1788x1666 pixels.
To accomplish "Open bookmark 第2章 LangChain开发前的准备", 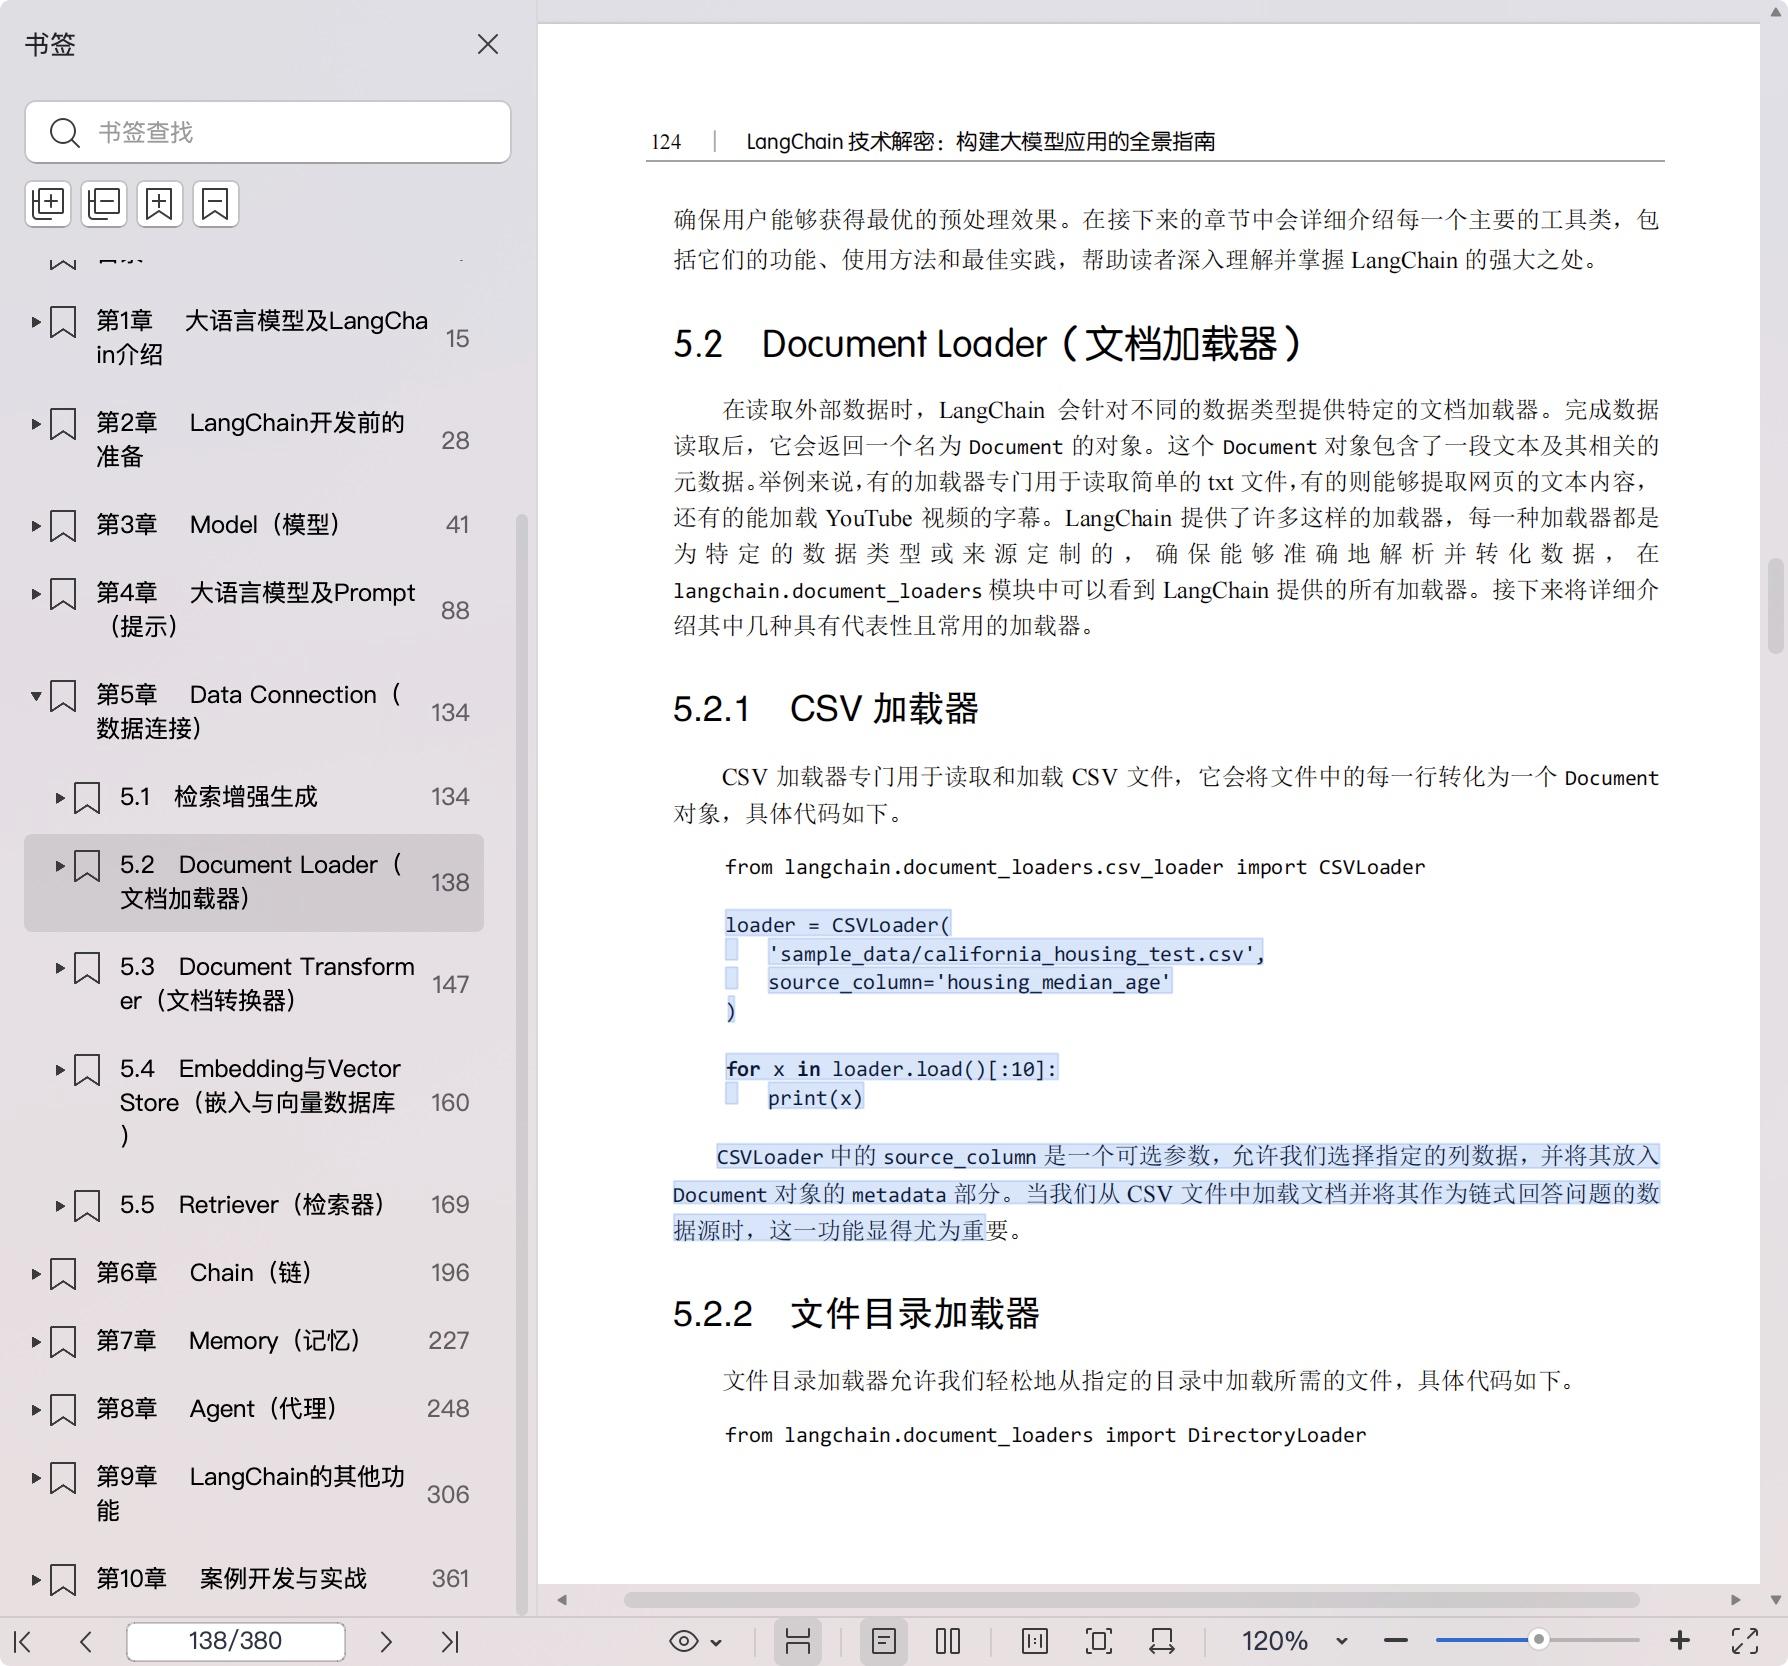I will [250, 439].
